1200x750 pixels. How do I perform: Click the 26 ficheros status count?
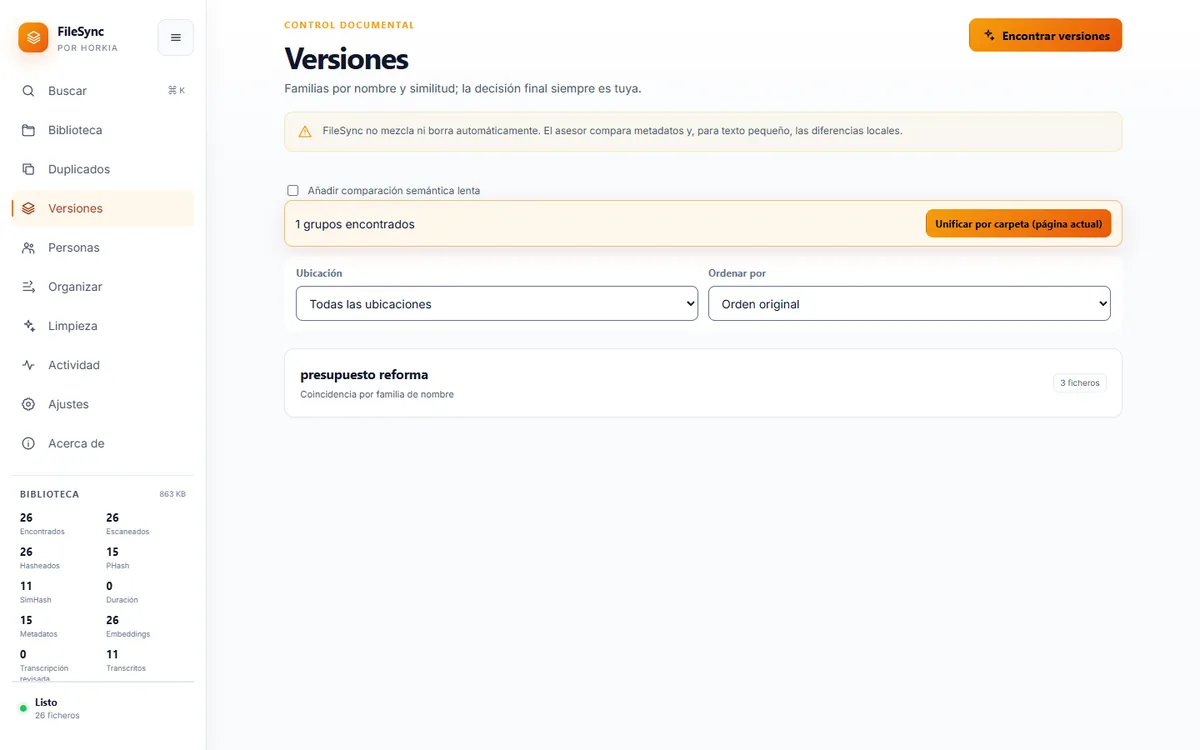[57, 715]
